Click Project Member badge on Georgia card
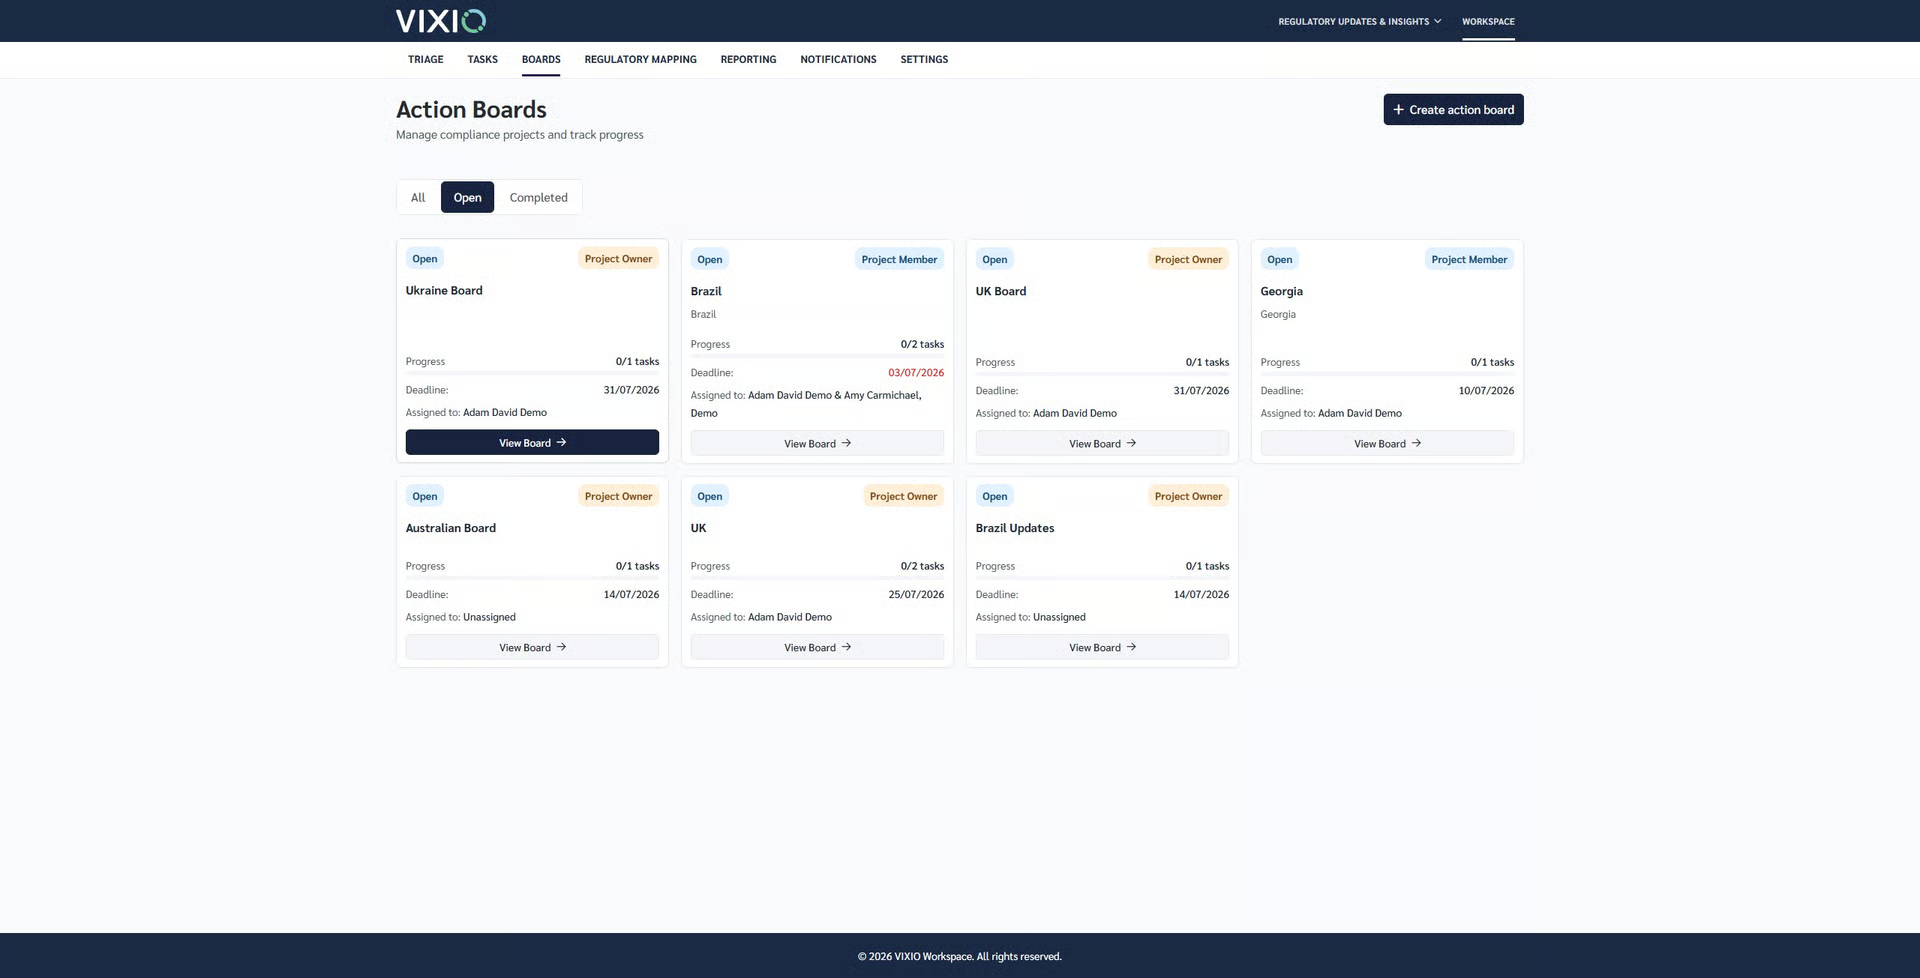The image size is (1920, 978). tap(1469, 259)
